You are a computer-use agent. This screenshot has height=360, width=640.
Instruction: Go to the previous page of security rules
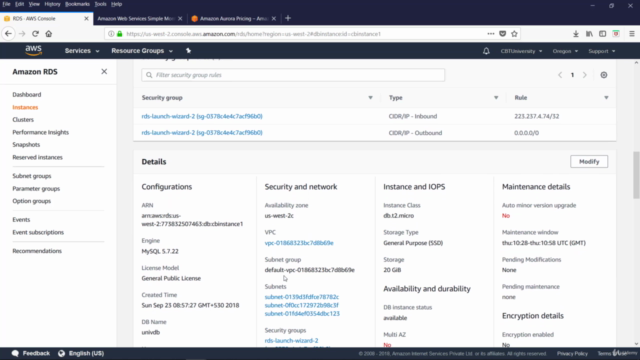[x=560, y=75]
